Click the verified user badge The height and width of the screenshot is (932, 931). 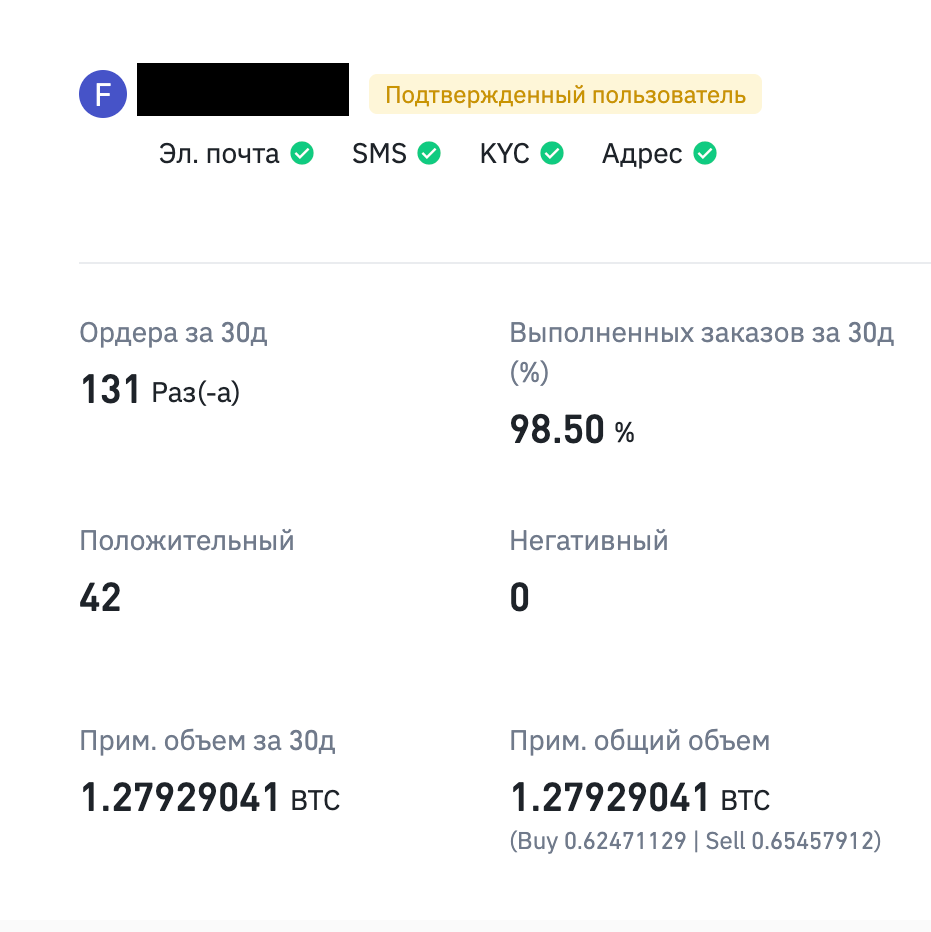point(565,95)
